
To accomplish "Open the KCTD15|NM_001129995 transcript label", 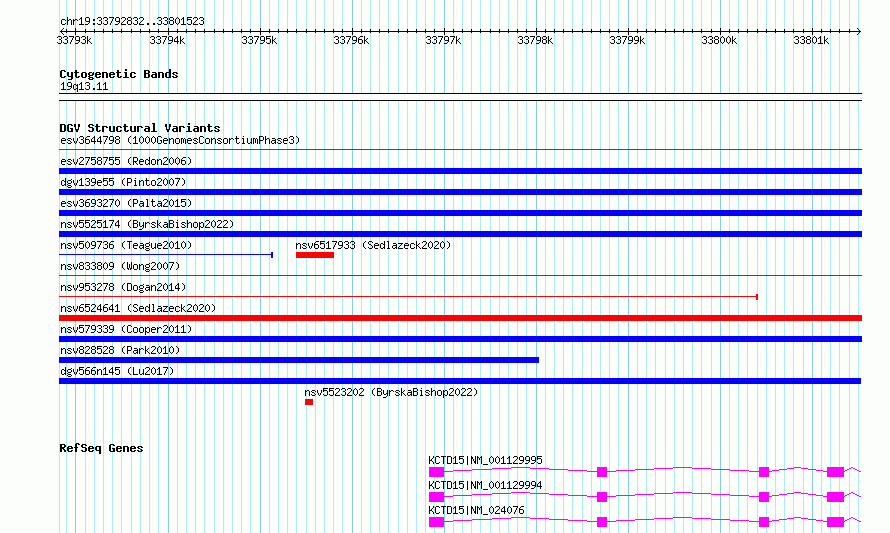I will (485, 460).
